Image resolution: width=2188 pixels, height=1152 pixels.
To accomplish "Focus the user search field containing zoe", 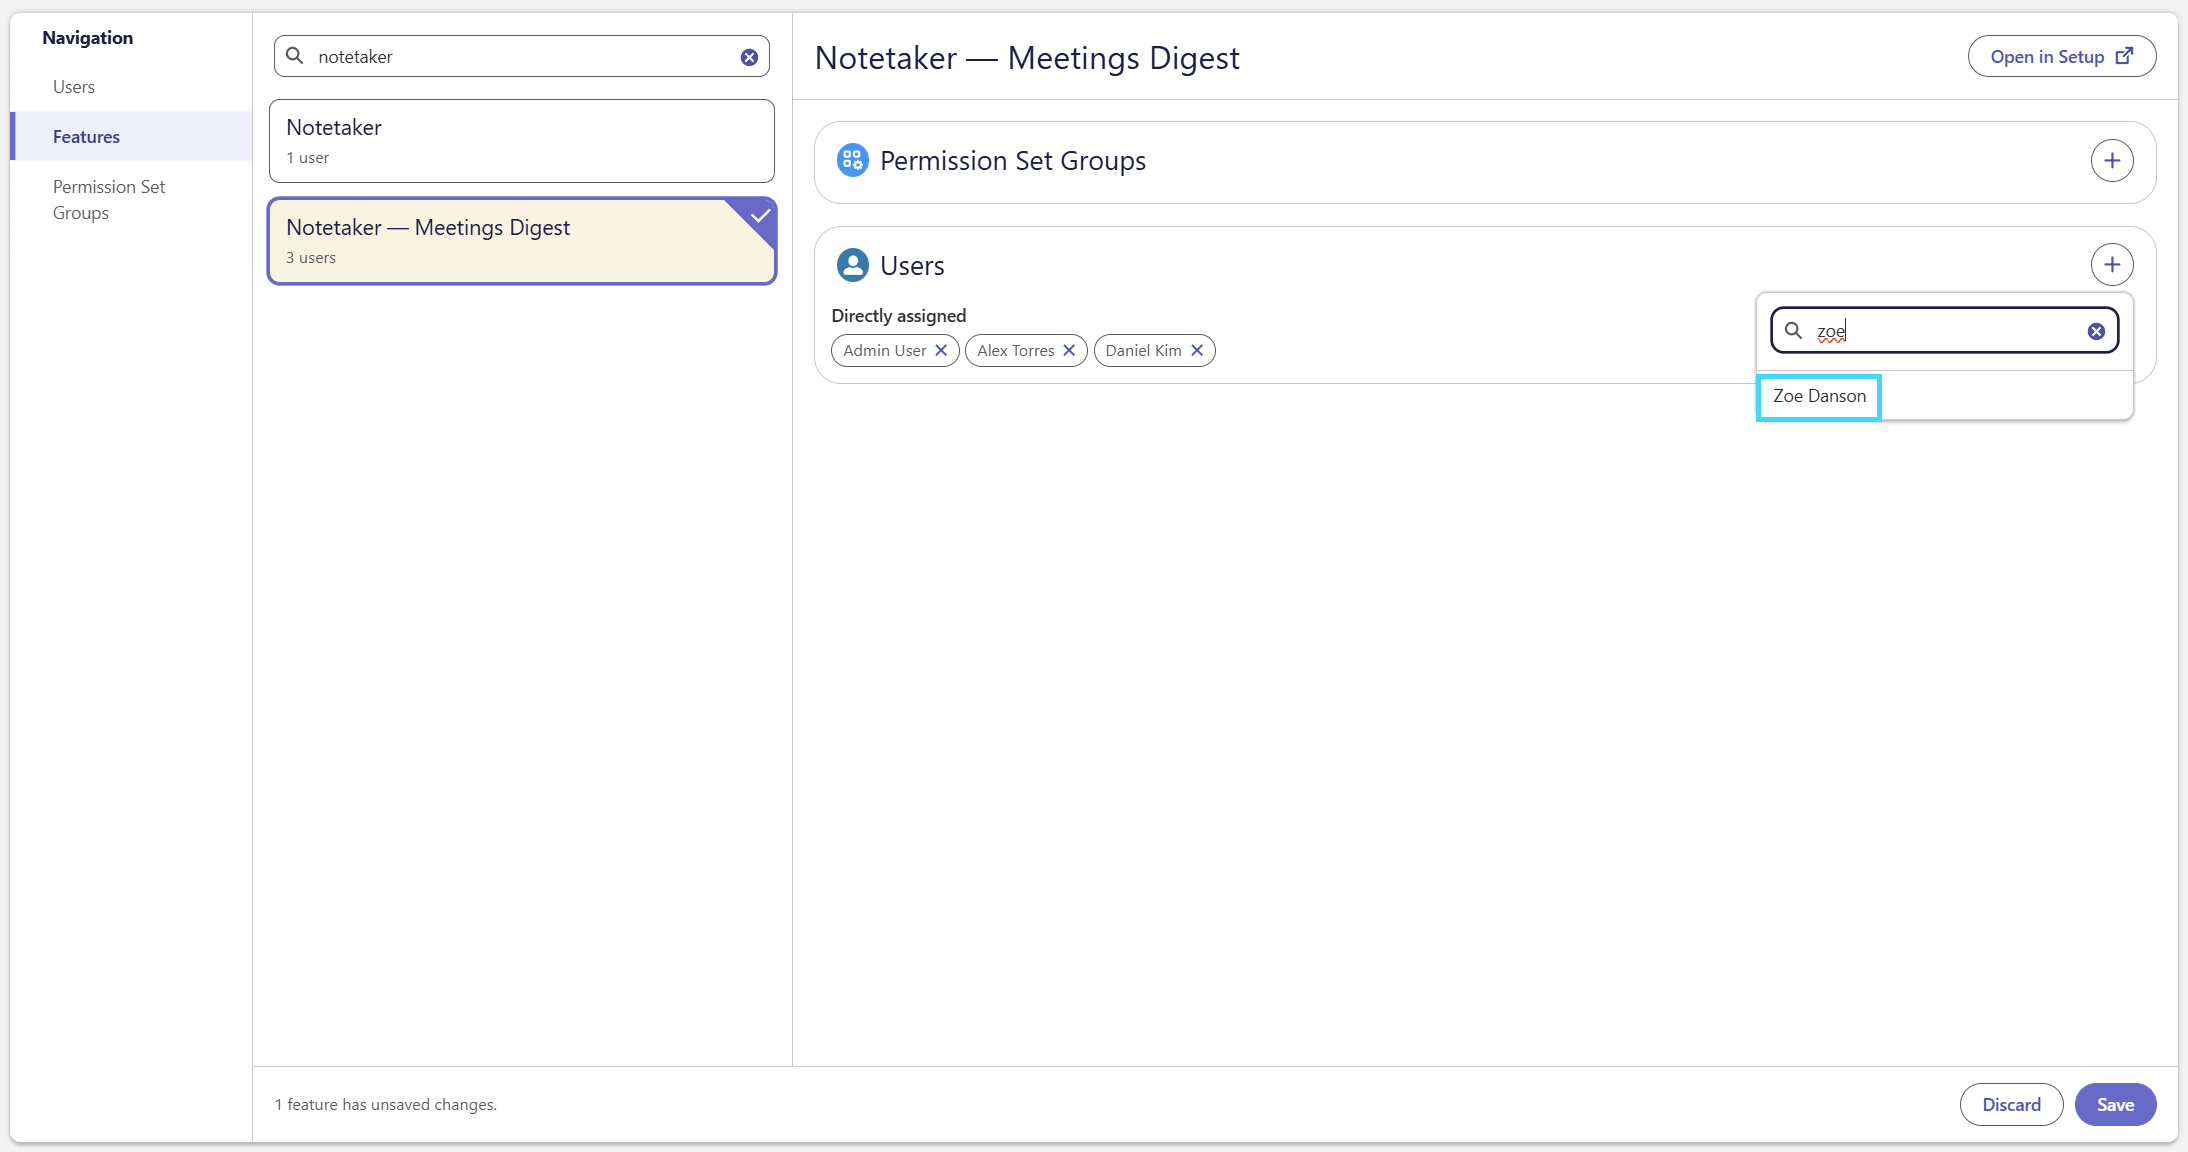I will [1944, 331].
